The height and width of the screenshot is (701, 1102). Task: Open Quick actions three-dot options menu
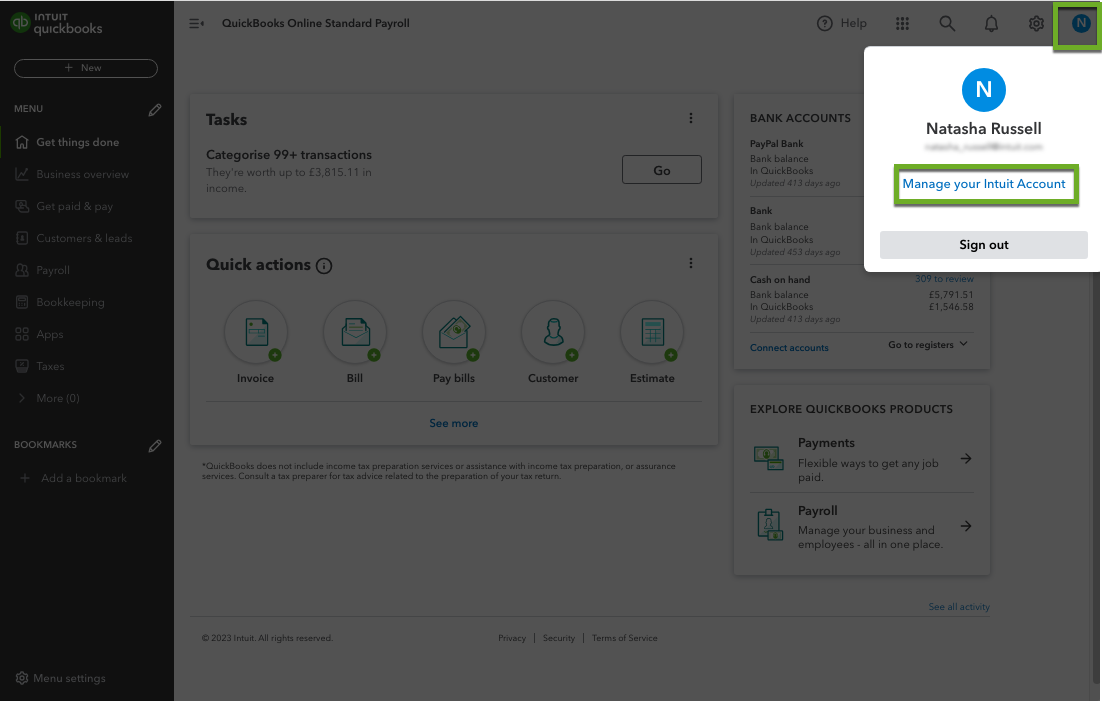tap(690, 264)
